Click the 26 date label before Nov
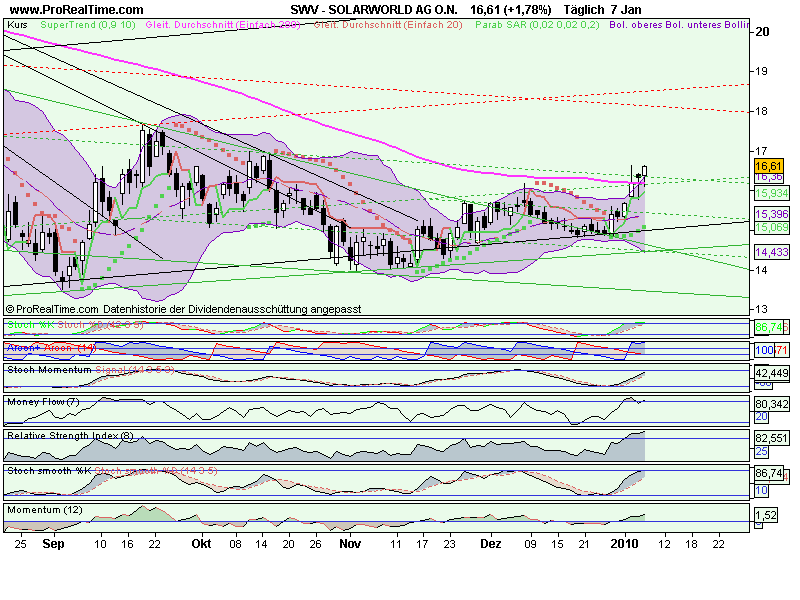 (x=315, y=544)
